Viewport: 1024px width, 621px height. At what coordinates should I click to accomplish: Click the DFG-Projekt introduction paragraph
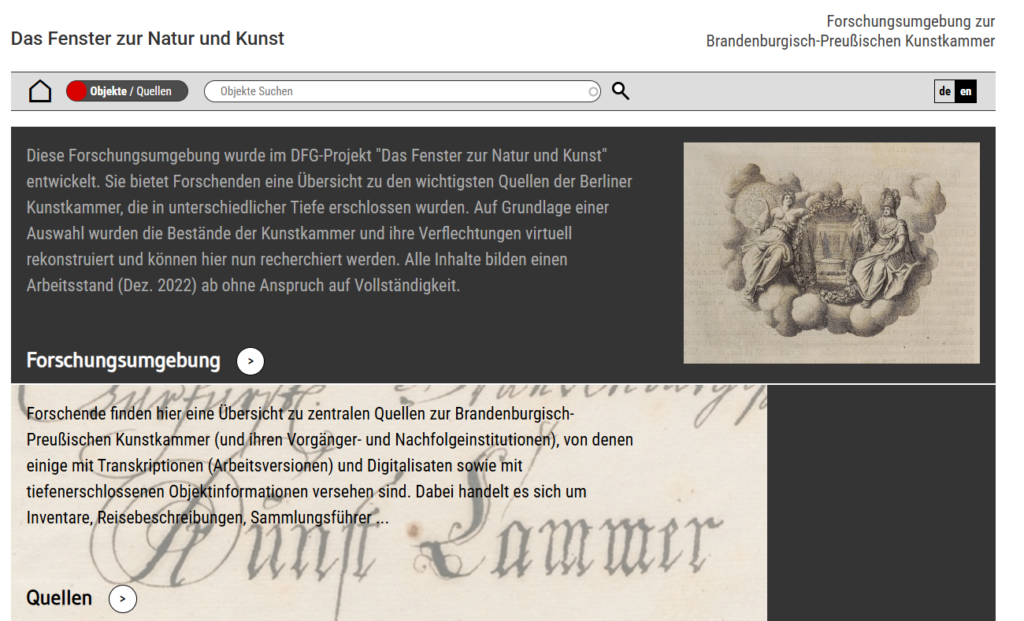pyautogui.click(x=330, y=220)
